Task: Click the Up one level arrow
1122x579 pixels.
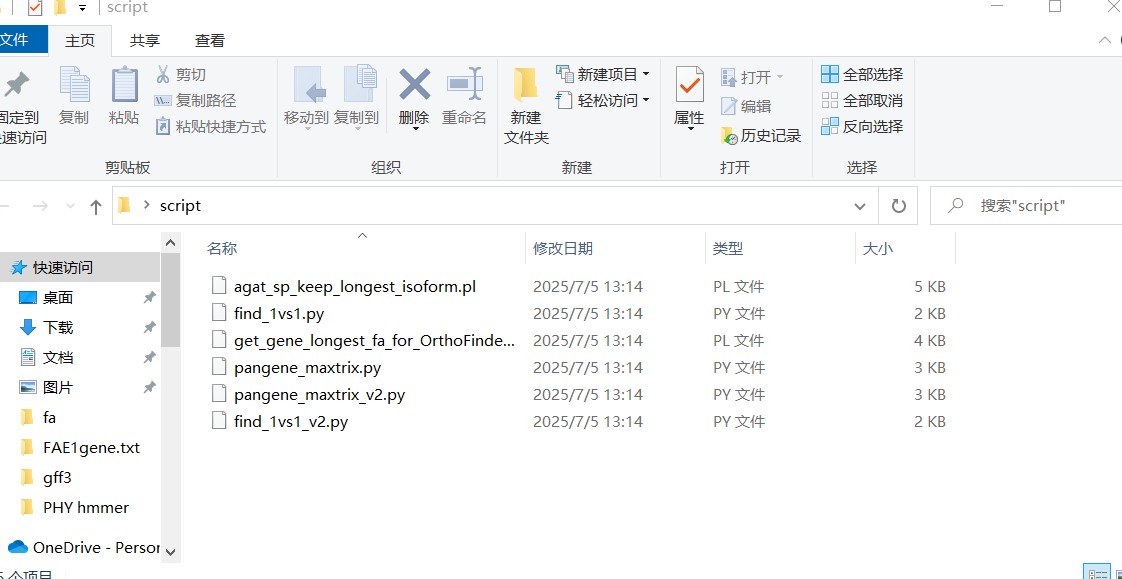Action: (x=96, y=206)
